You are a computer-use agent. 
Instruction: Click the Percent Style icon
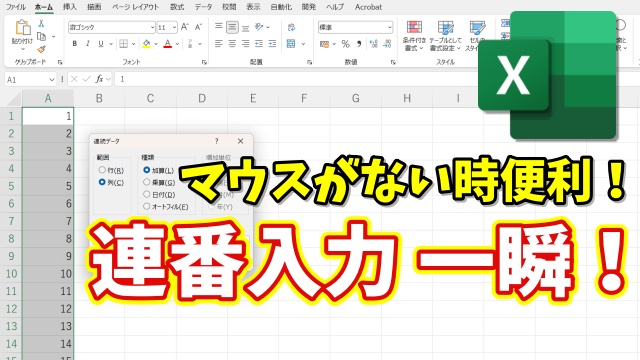(346, 44)
